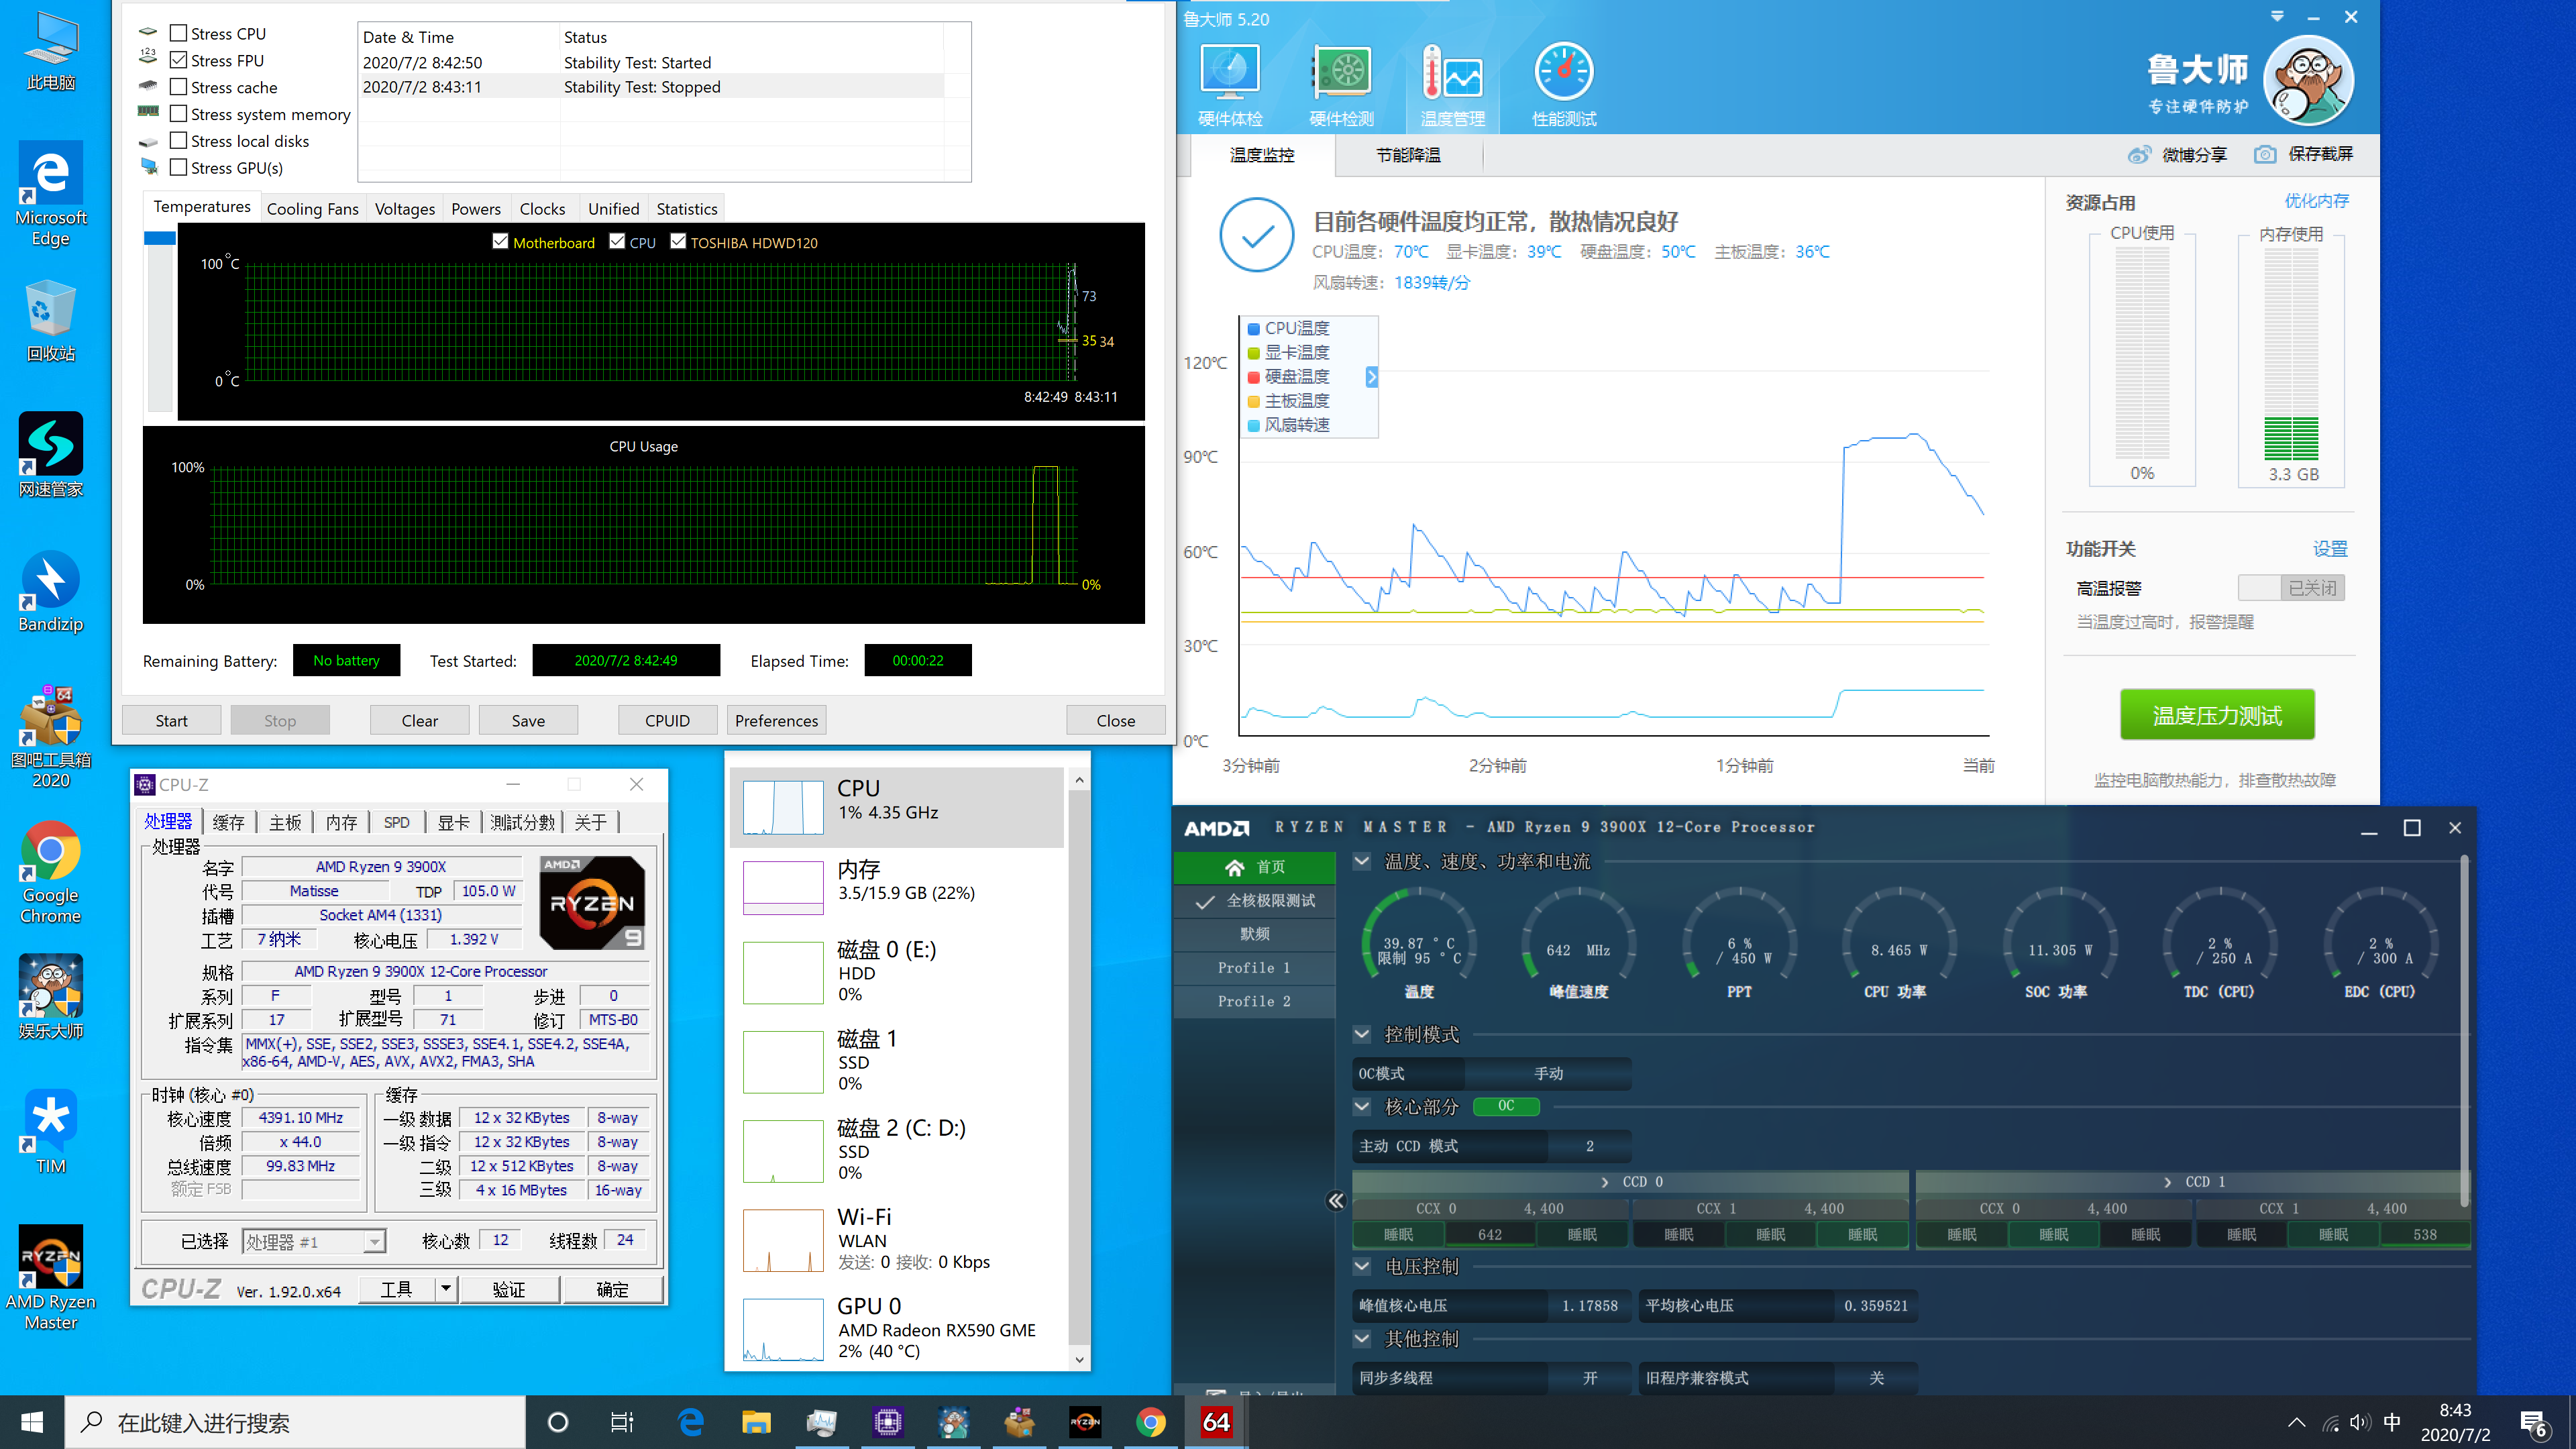This screenshot has width=2576, height=1449.
Task: Click the 硬盘温度 red legend swatch
Action: pos(1254,377)
